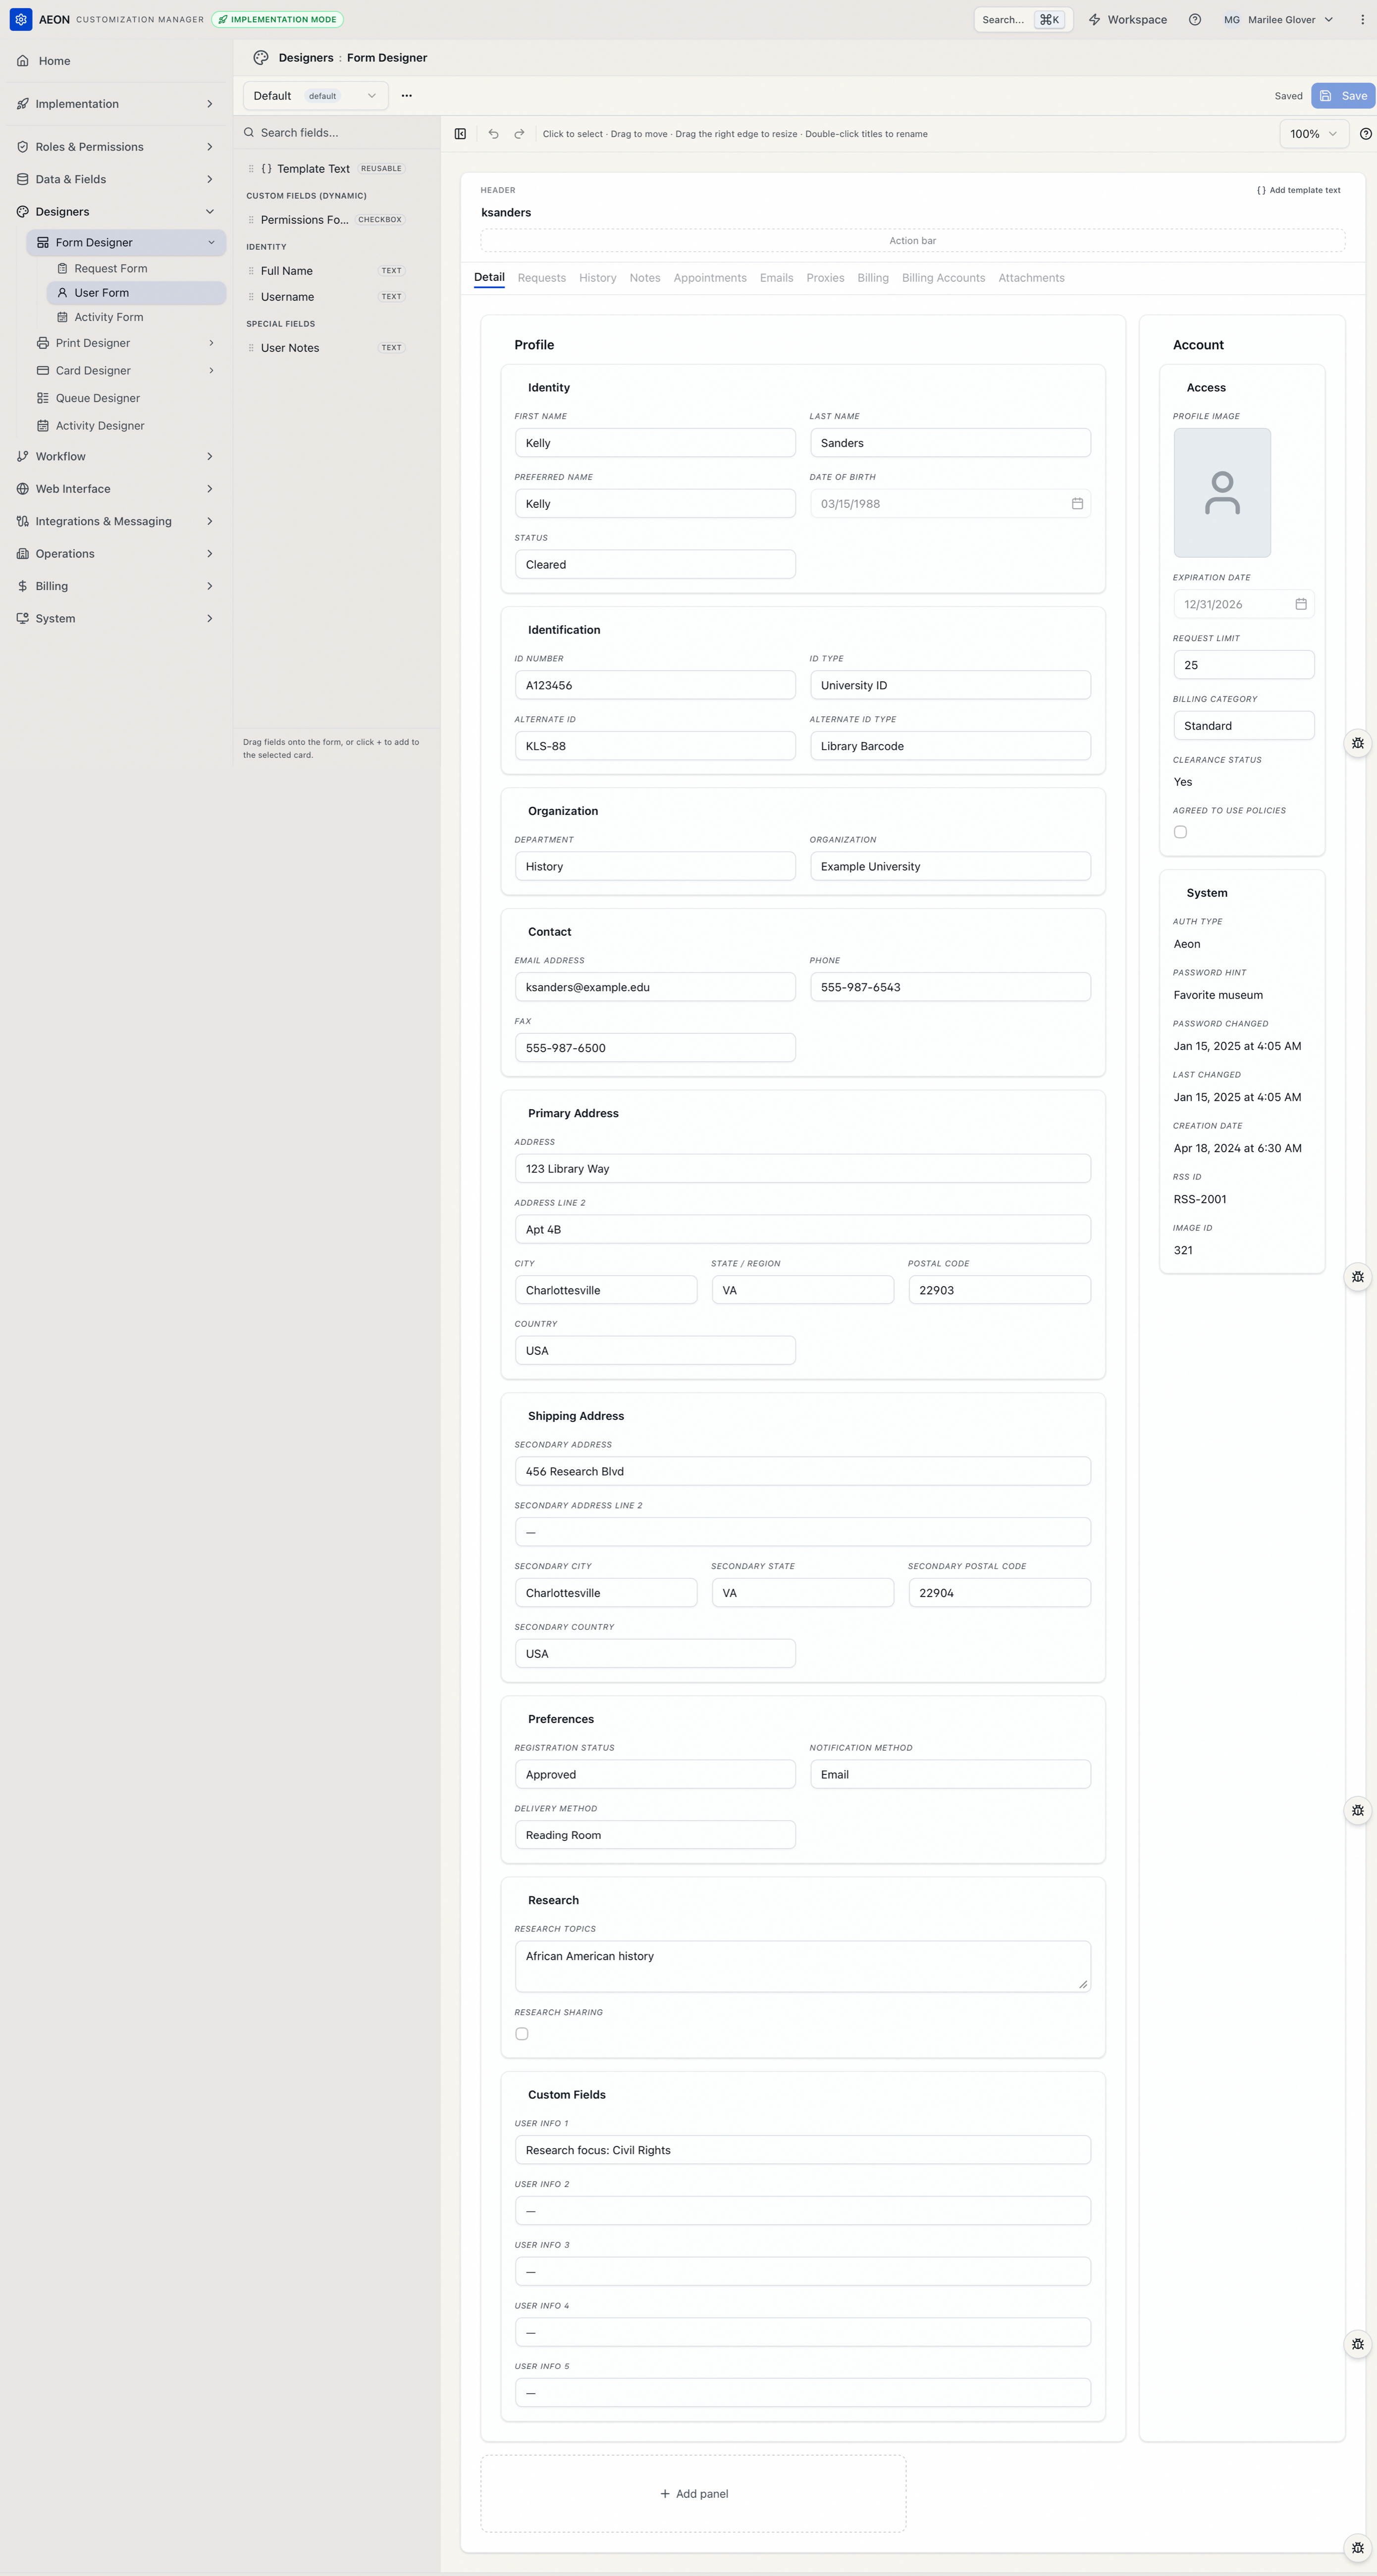Switch to the History tab
1377x2576 pixels.
click(x=597, y=278)
